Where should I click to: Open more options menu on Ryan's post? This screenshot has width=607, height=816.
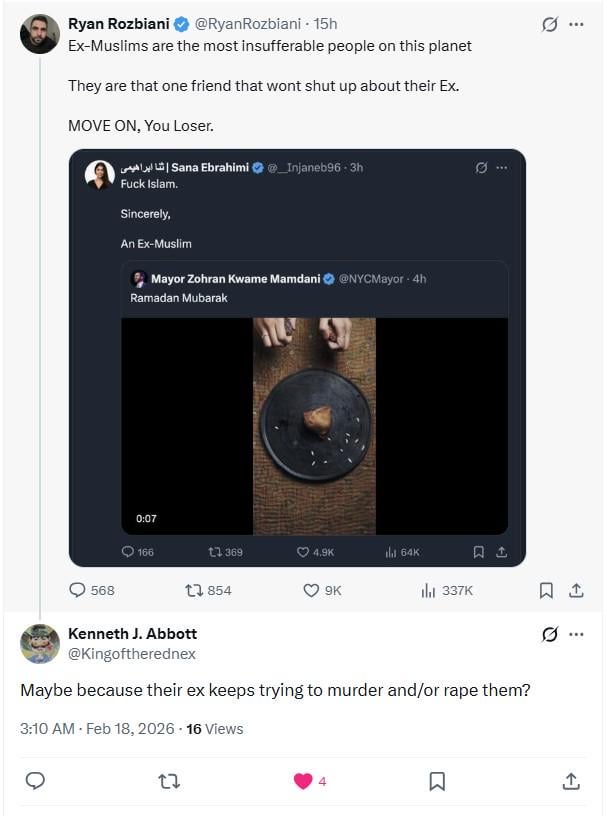click(x=576, y=25)
